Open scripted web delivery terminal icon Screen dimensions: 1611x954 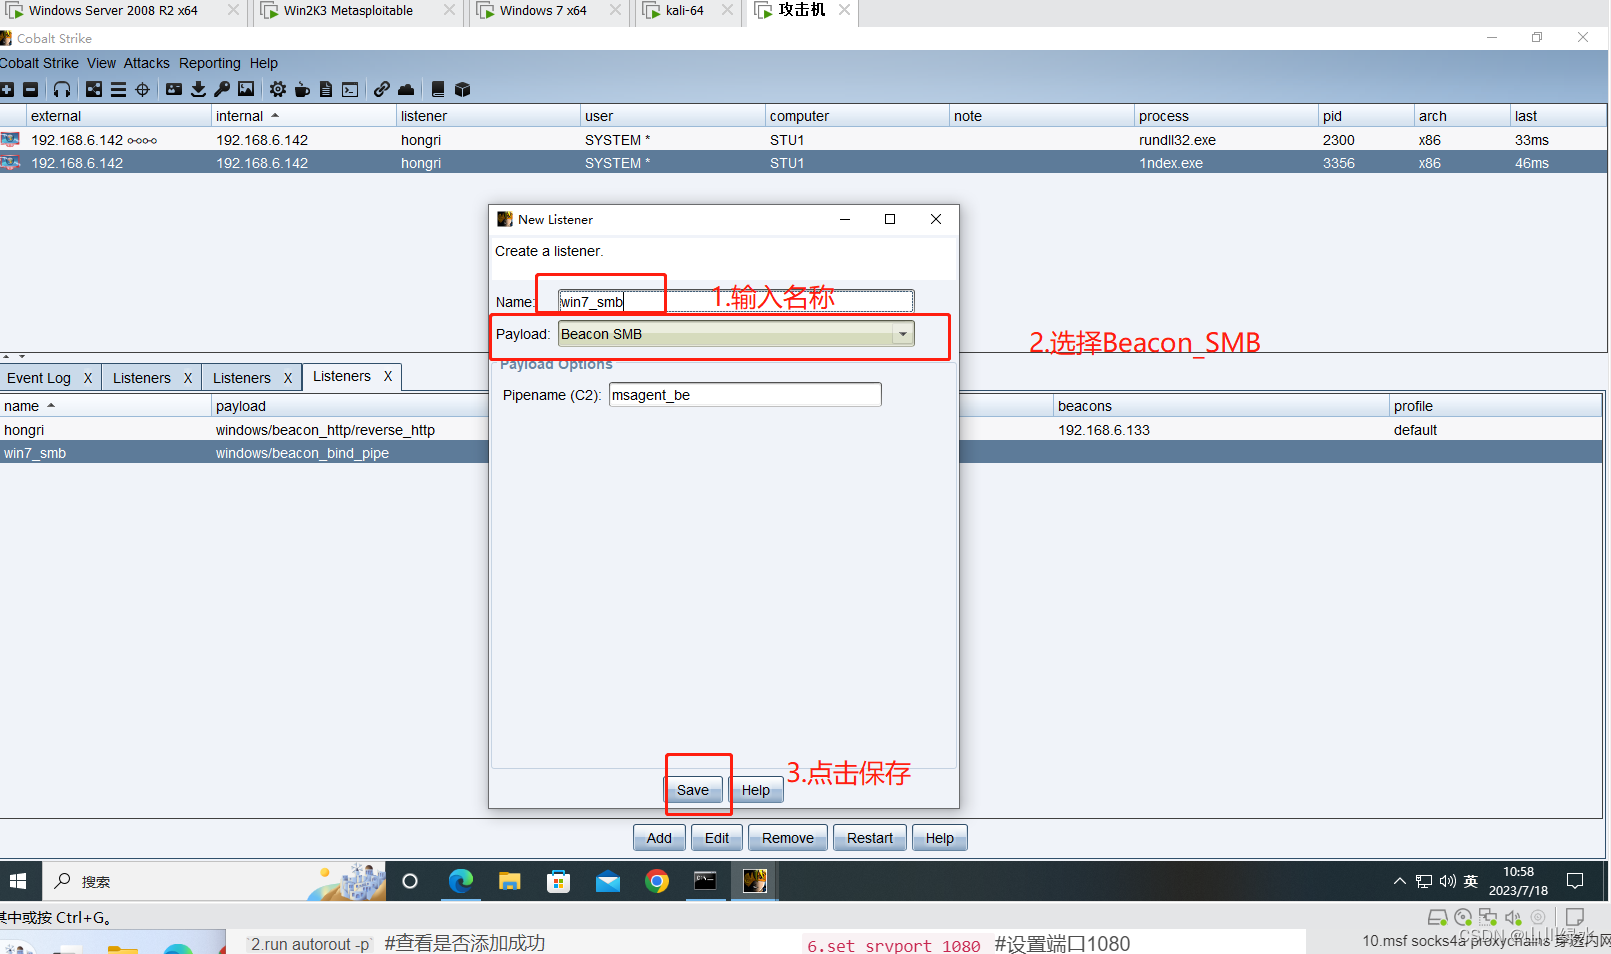(x=350, y=90)
